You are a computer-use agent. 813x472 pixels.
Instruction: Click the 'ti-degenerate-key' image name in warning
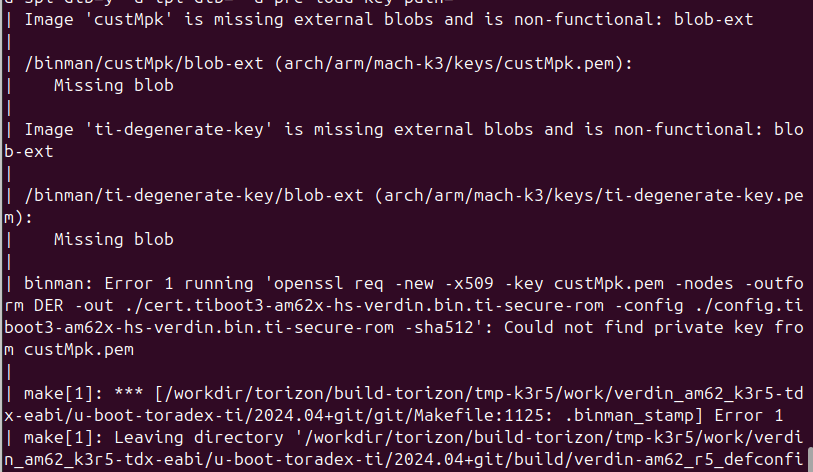coord(179,130)
